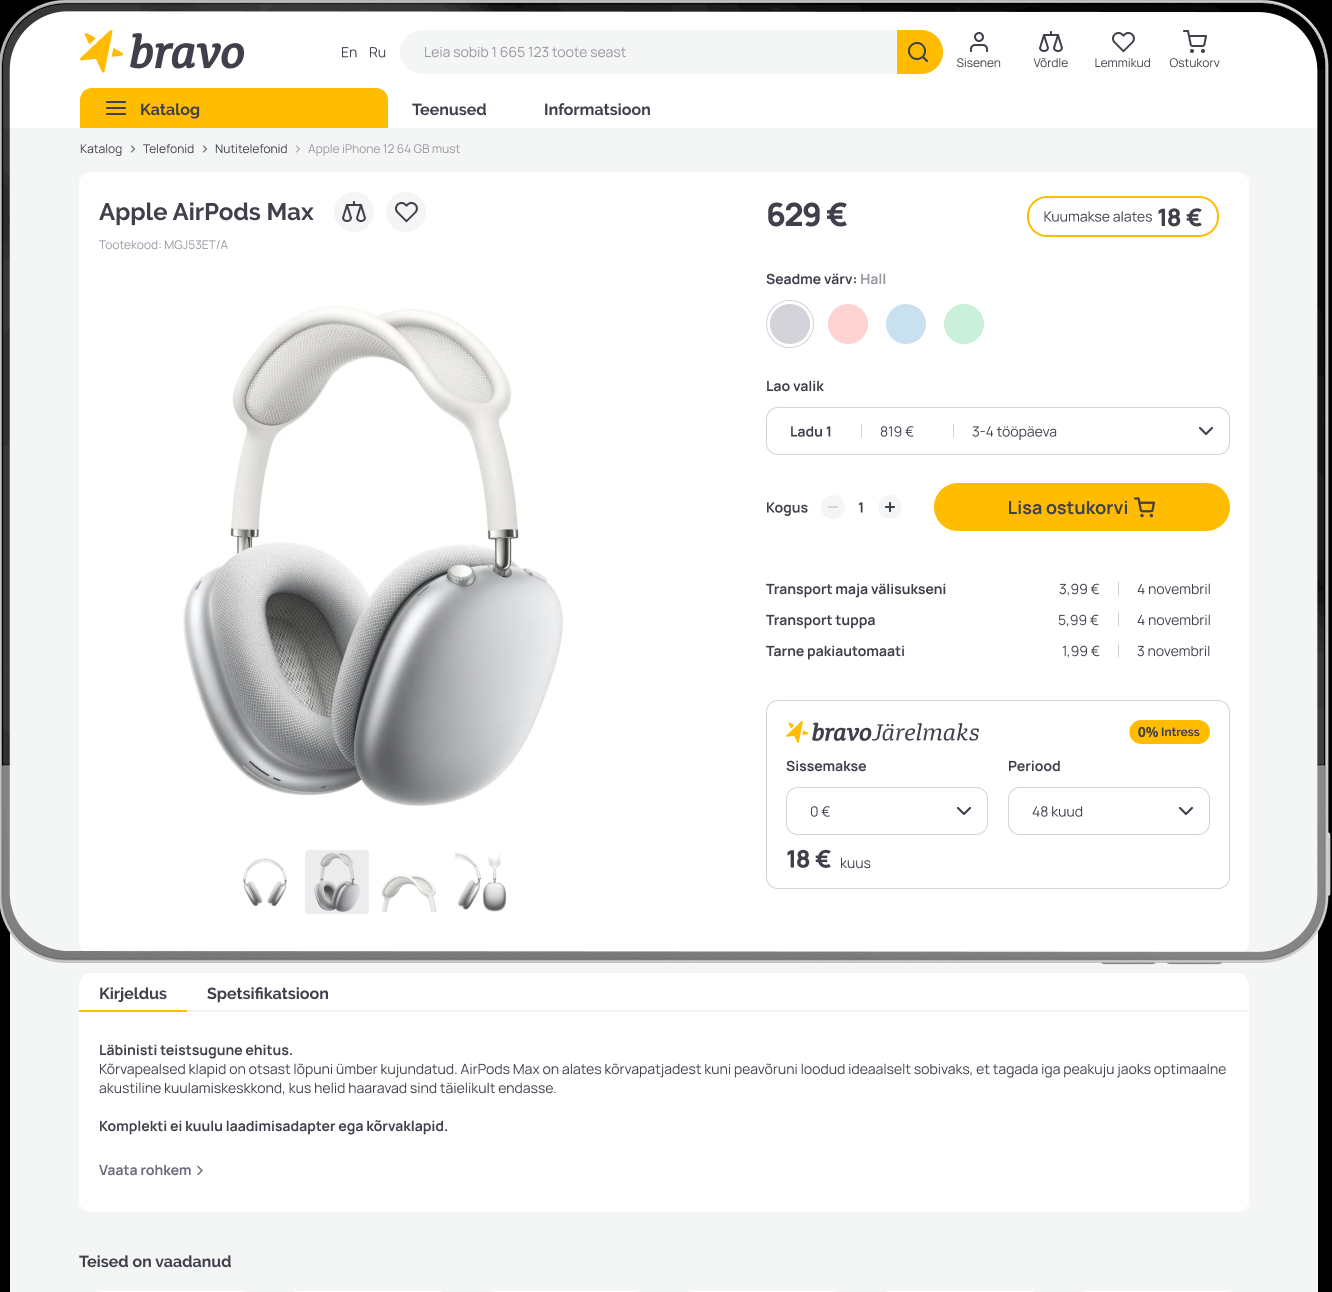Screen dimensions: 1332x1292
Task: Open the Periood 48 kuud dropdown
Action: (x=1109, y=811)
